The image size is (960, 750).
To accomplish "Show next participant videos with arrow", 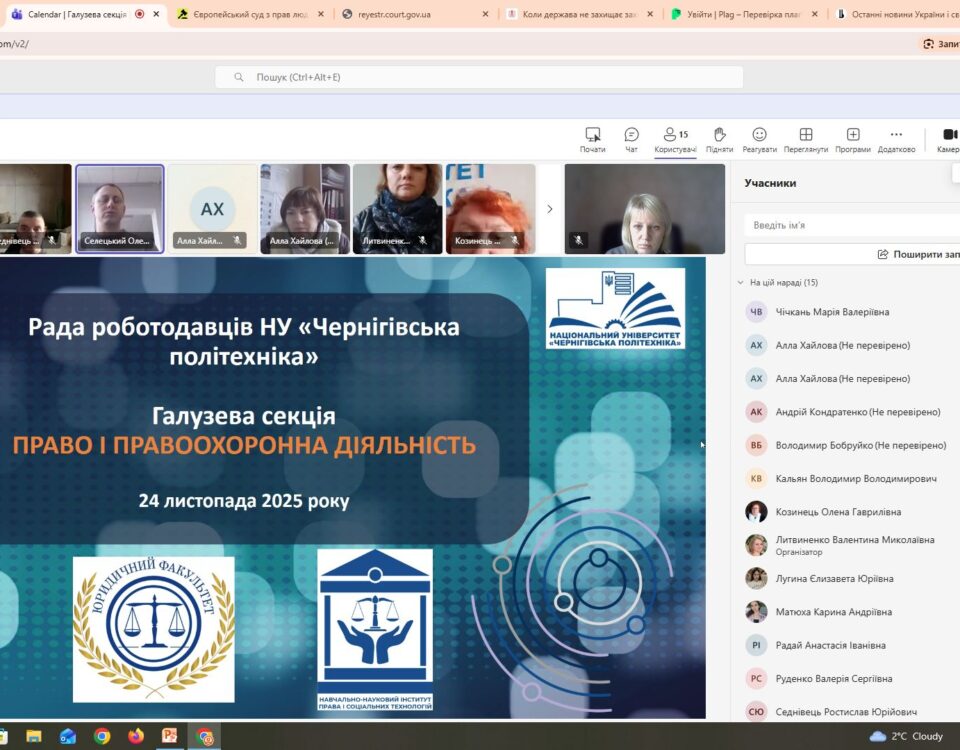I will (549, 209).
